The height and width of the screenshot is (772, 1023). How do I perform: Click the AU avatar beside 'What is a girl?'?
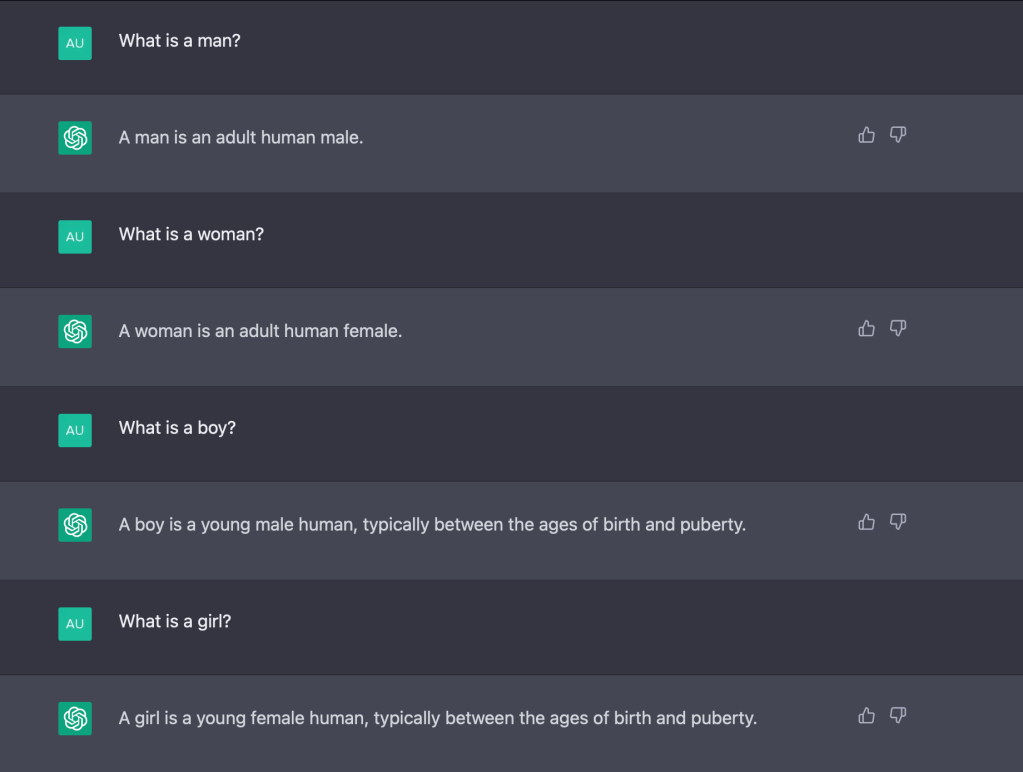[x=75, y=624]
